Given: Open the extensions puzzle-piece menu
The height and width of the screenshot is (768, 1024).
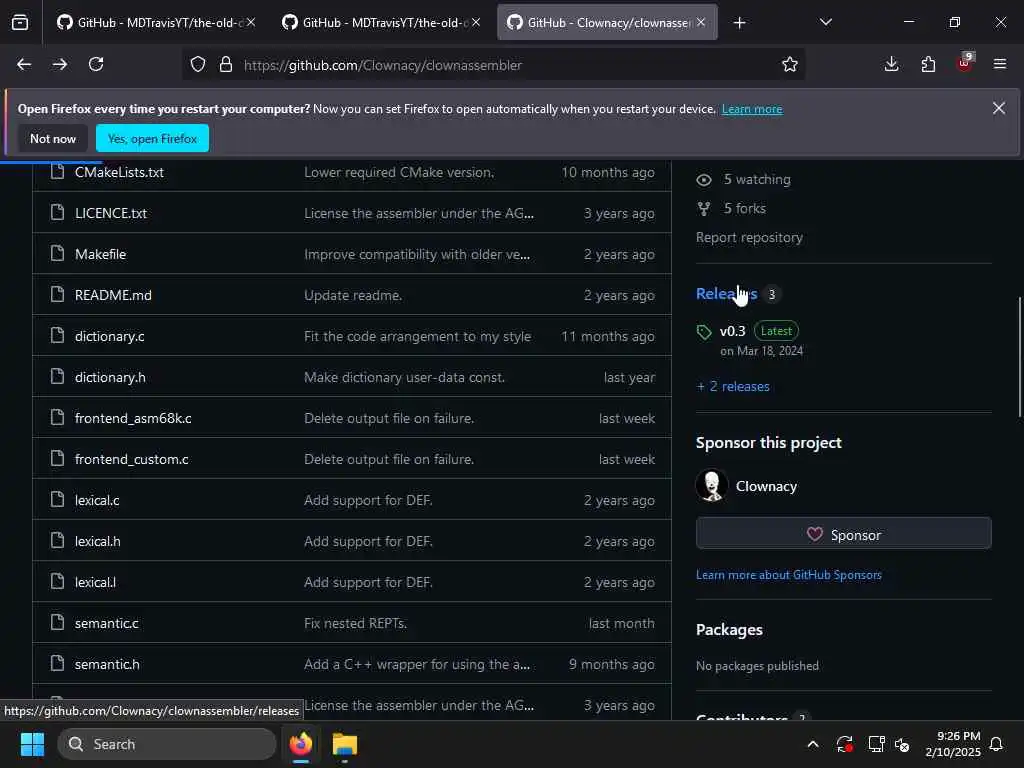Looking at the screenshot, I should point(928,65).
